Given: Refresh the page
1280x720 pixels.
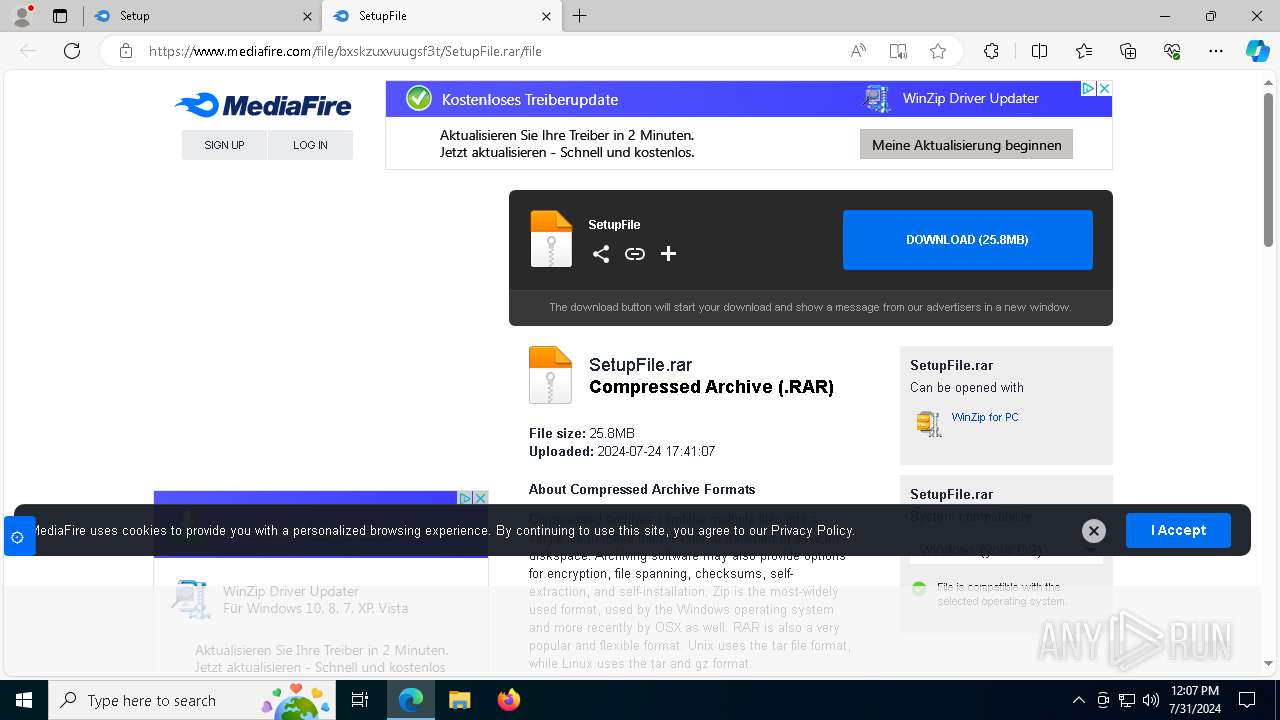Looking at the screenshot, I should [x=72, y=51].
